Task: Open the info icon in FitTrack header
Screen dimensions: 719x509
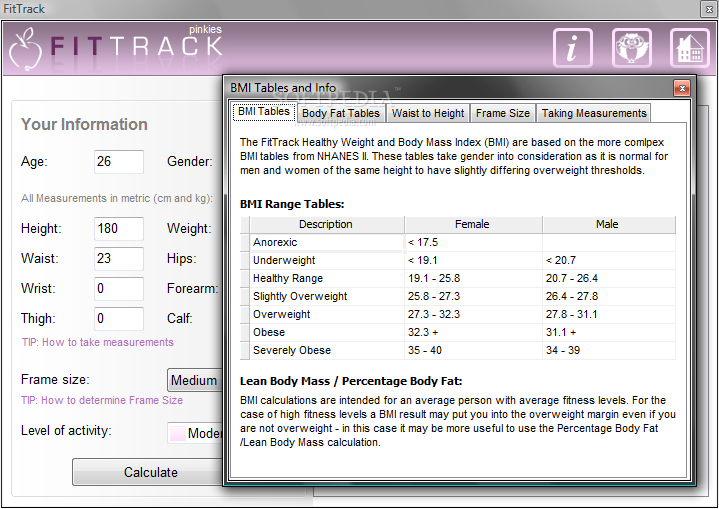Action: click(x=572, y=48)
